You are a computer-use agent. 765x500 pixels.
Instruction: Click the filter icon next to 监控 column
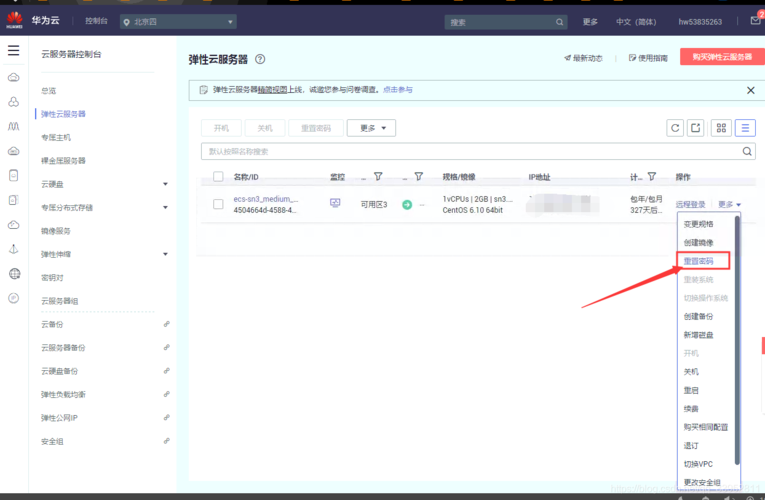click(378, 177)
